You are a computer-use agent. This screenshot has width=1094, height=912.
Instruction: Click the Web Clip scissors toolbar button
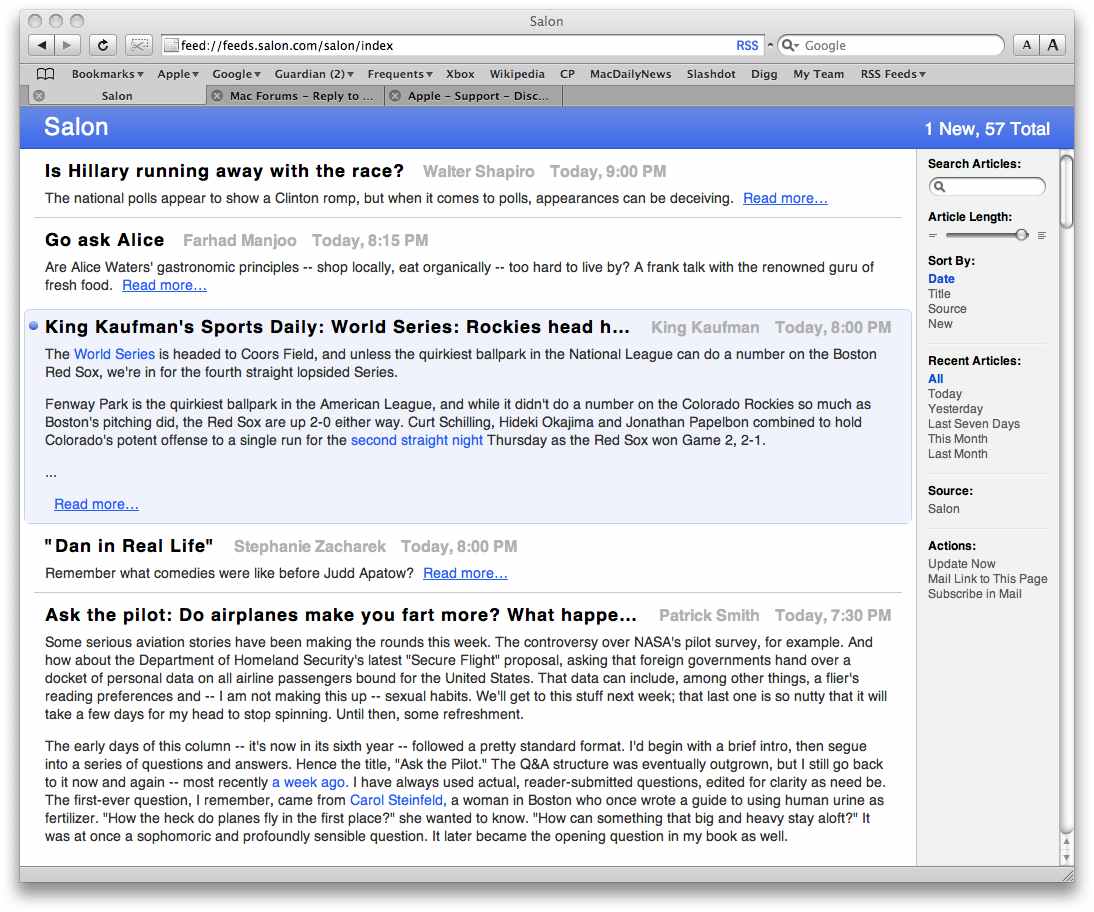(x=139, y=45)
